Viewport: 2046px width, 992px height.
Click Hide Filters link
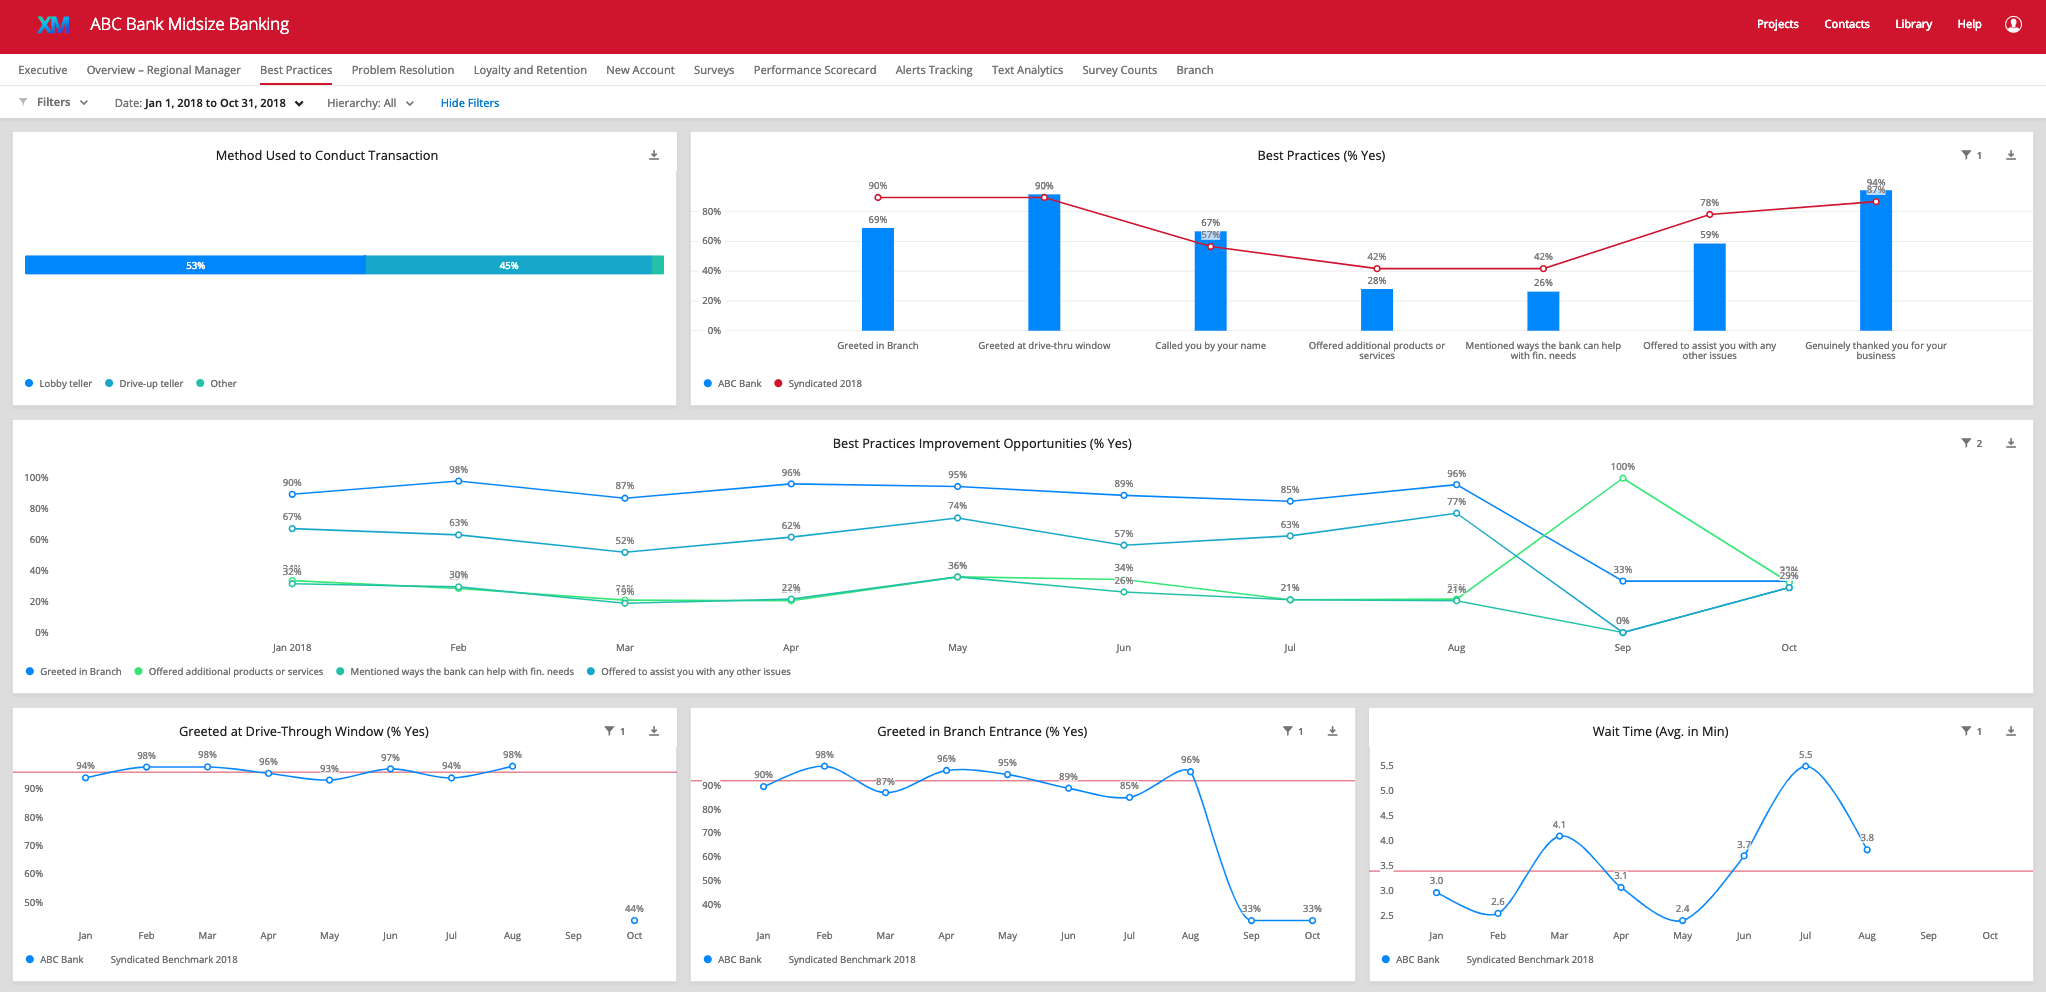pos(470,103)
